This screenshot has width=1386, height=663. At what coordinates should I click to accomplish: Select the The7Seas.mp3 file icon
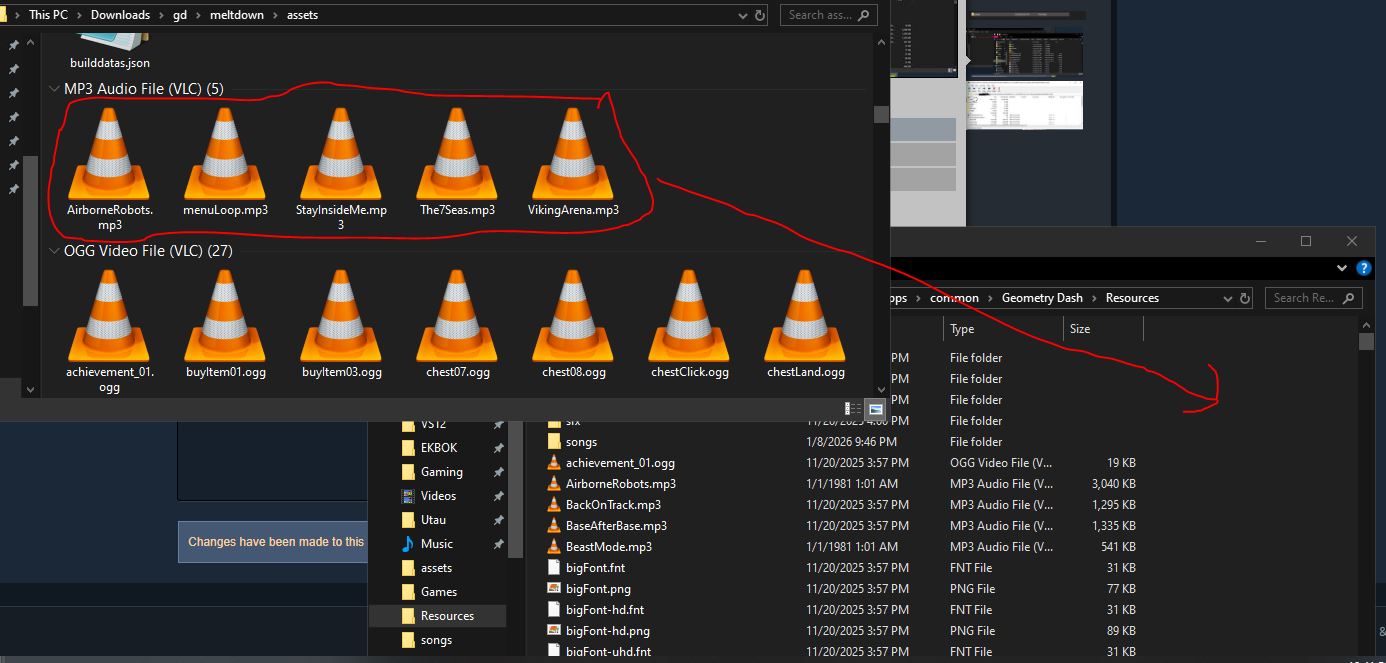457,154
